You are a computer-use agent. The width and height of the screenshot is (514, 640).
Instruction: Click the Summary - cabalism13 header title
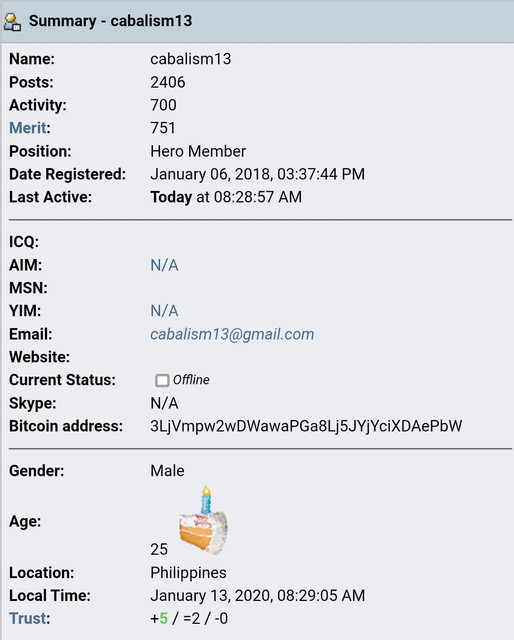(110, 21)
